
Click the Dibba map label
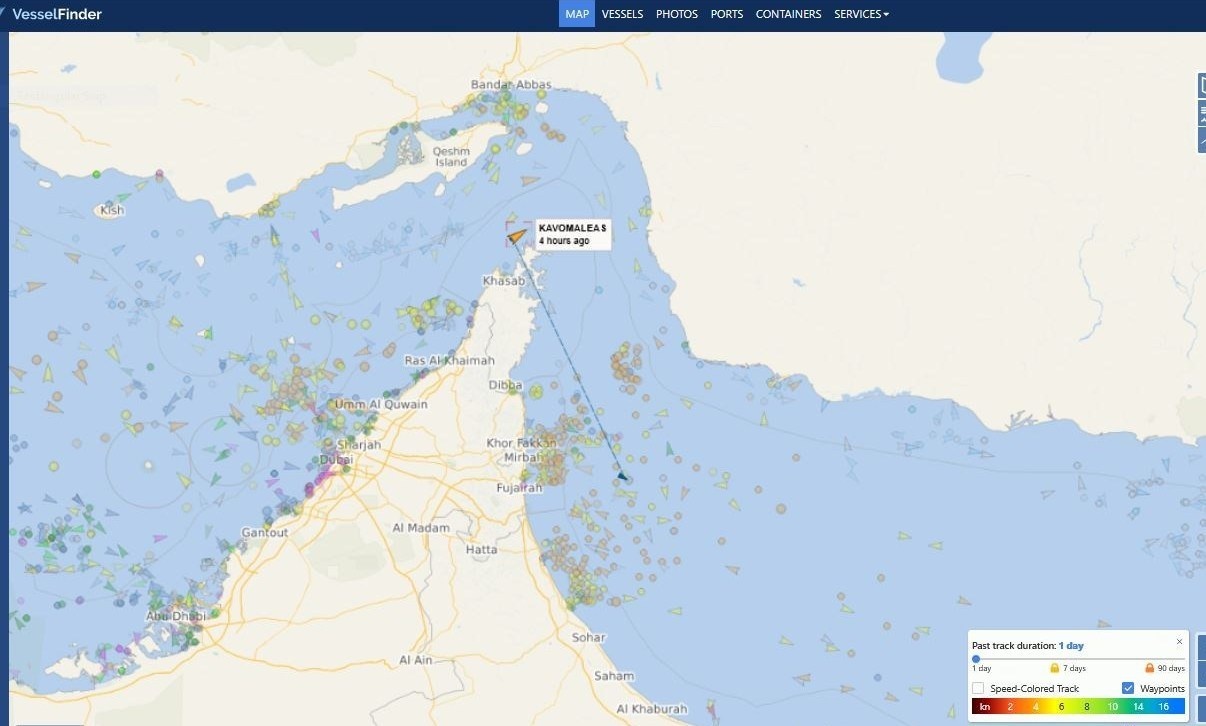(x=505, y=385)
